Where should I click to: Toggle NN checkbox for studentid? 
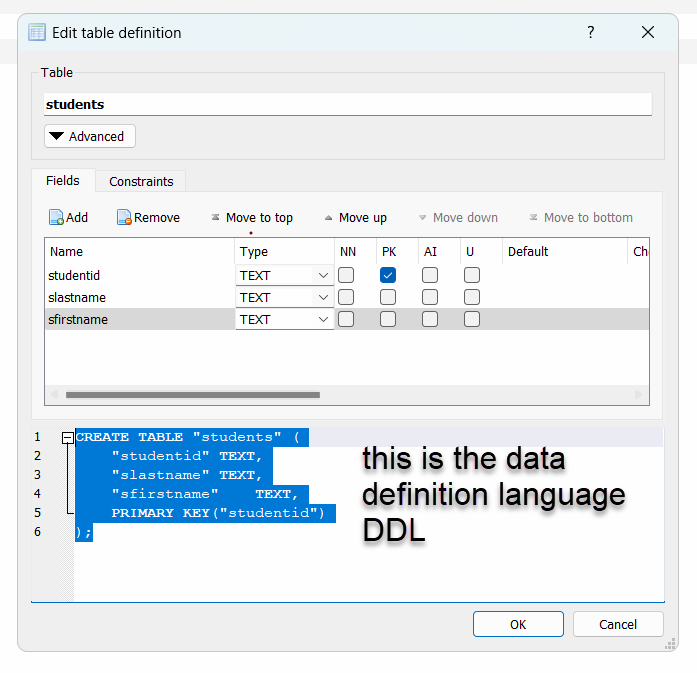pyautogui.click(x=346, y=275)
